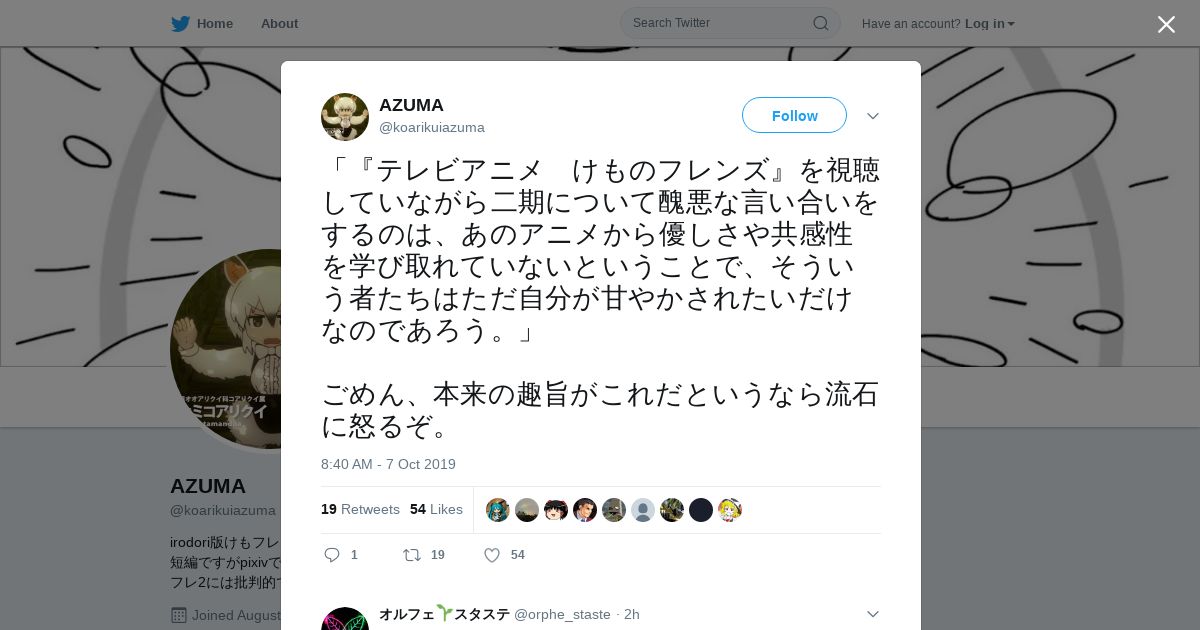Viewport: 1200px width, 630px height.
Task: Click the Twitter bird Home icon
Action: point(180,23)
